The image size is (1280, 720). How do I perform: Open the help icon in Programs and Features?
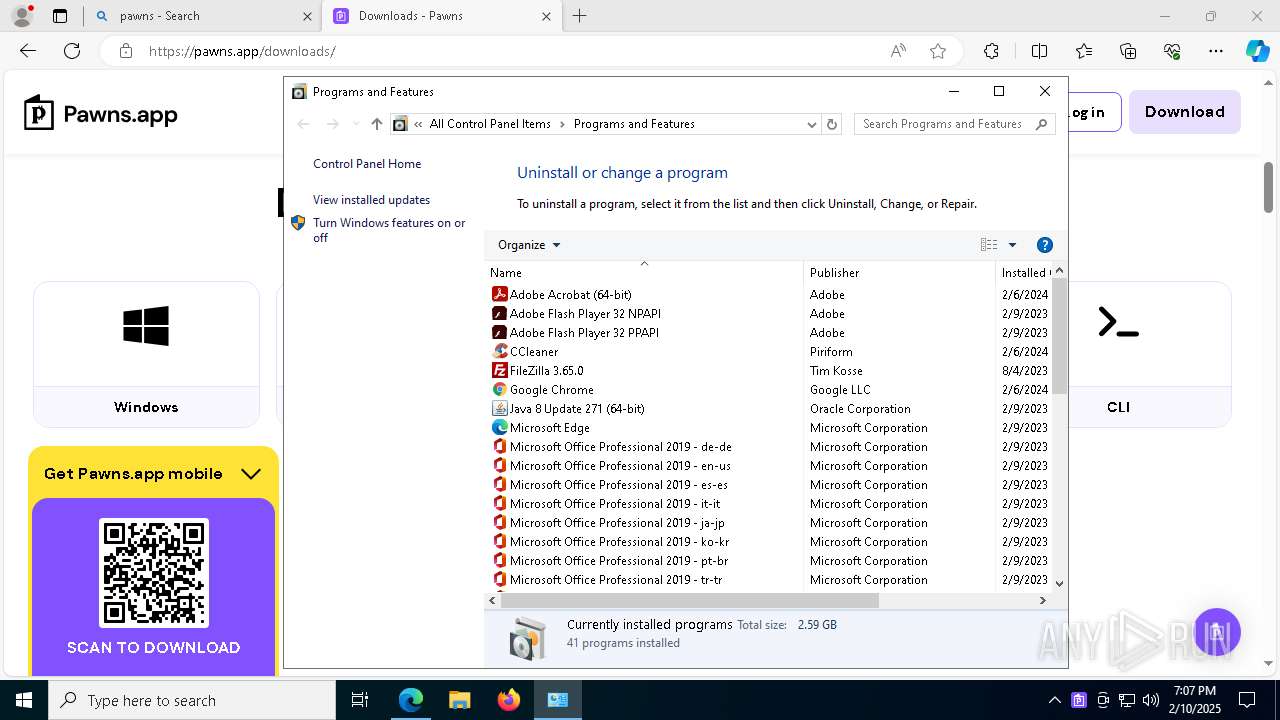1045,245
